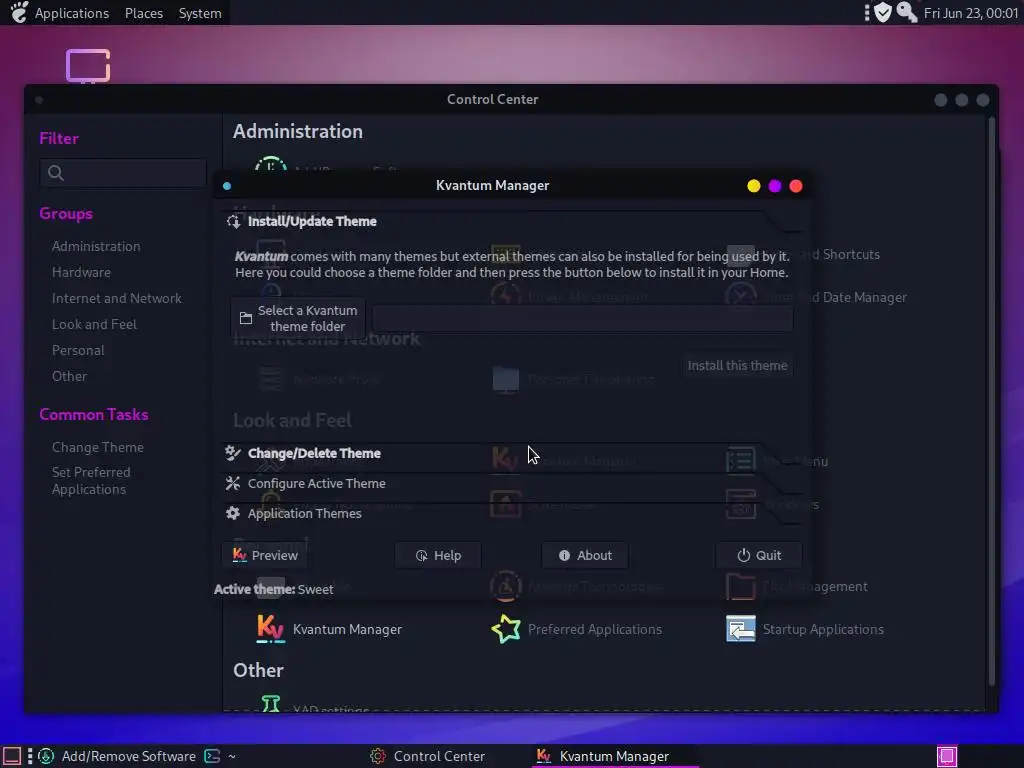Click the clock Fri Jun 23 00:01
The height and width of the screenshot is (768, 1024).
coord(970,13)
